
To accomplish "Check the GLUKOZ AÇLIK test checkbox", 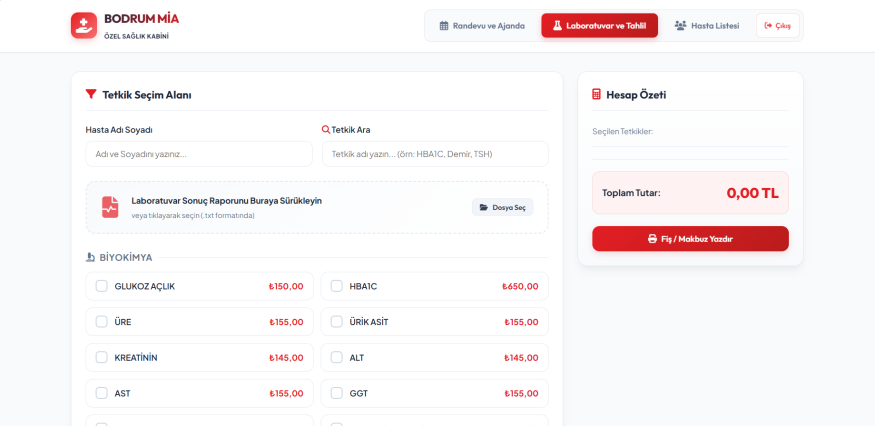I will 102,286.
